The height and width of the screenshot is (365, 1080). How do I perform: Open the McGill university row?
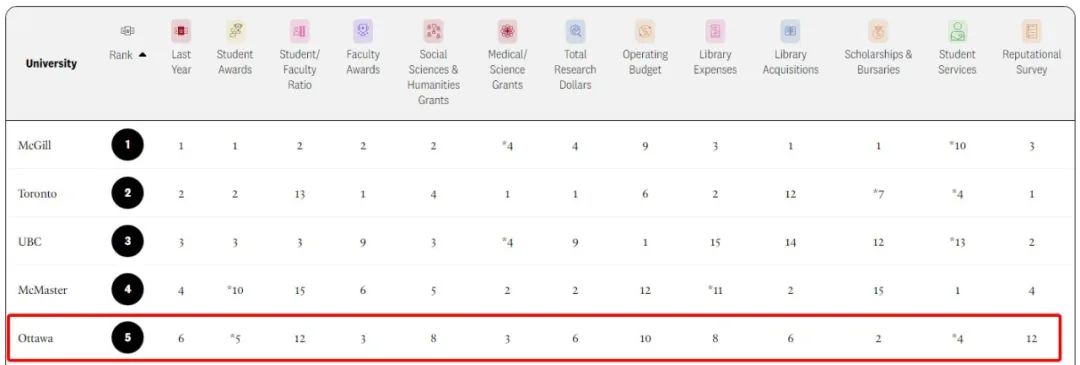540,145
